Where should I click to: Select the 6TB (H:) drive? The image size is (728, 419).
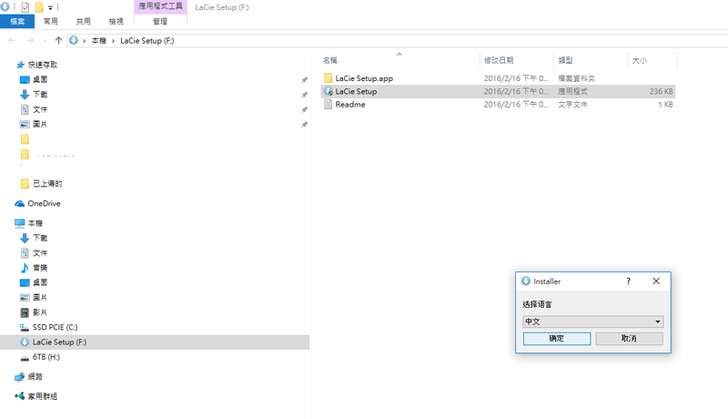(46, 357)
